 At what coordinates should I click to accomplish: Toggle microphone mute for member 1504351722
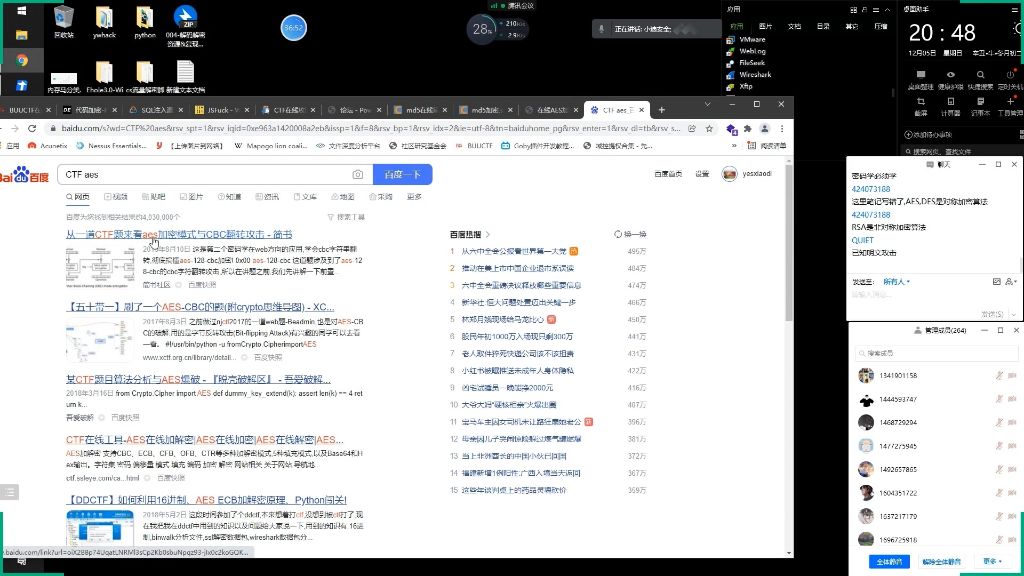(999, 493)
